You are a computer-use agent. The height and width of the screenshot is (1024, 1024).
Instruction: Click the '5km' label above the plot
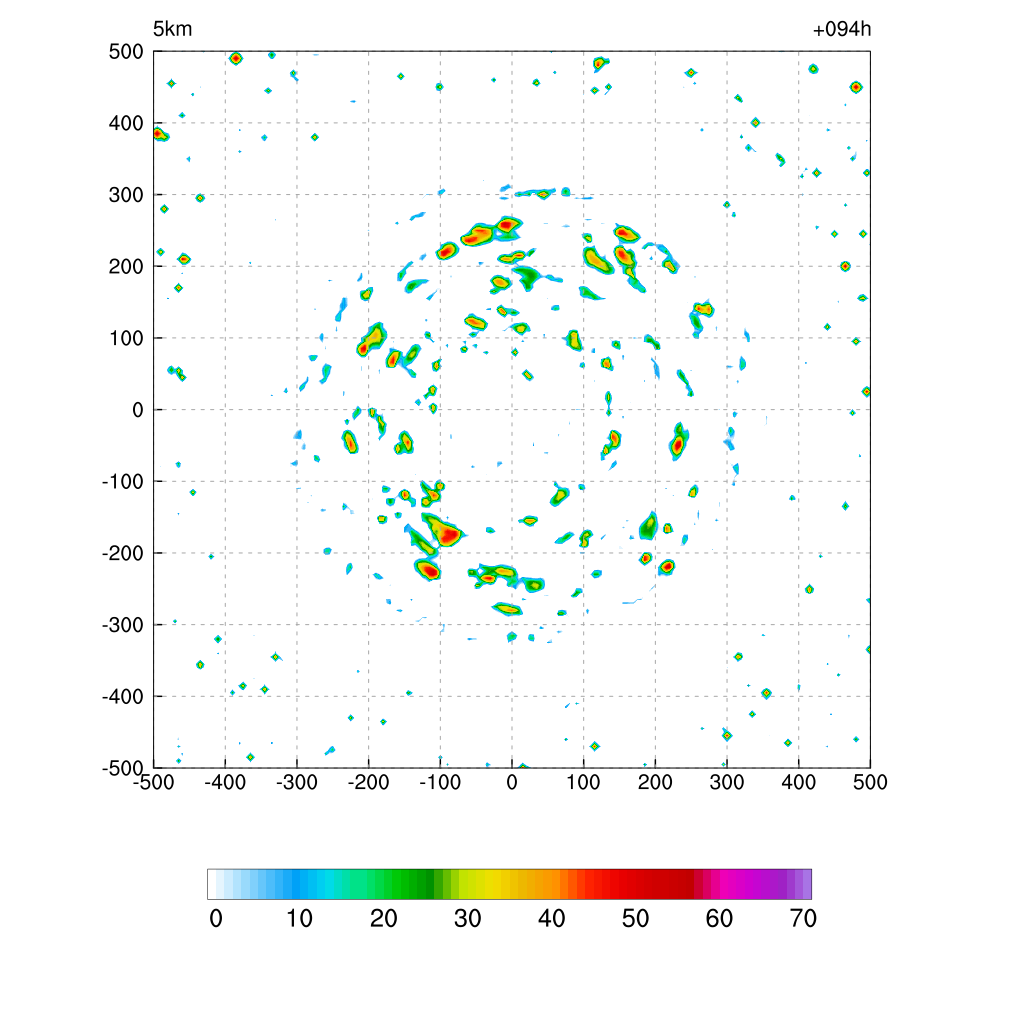172,29
